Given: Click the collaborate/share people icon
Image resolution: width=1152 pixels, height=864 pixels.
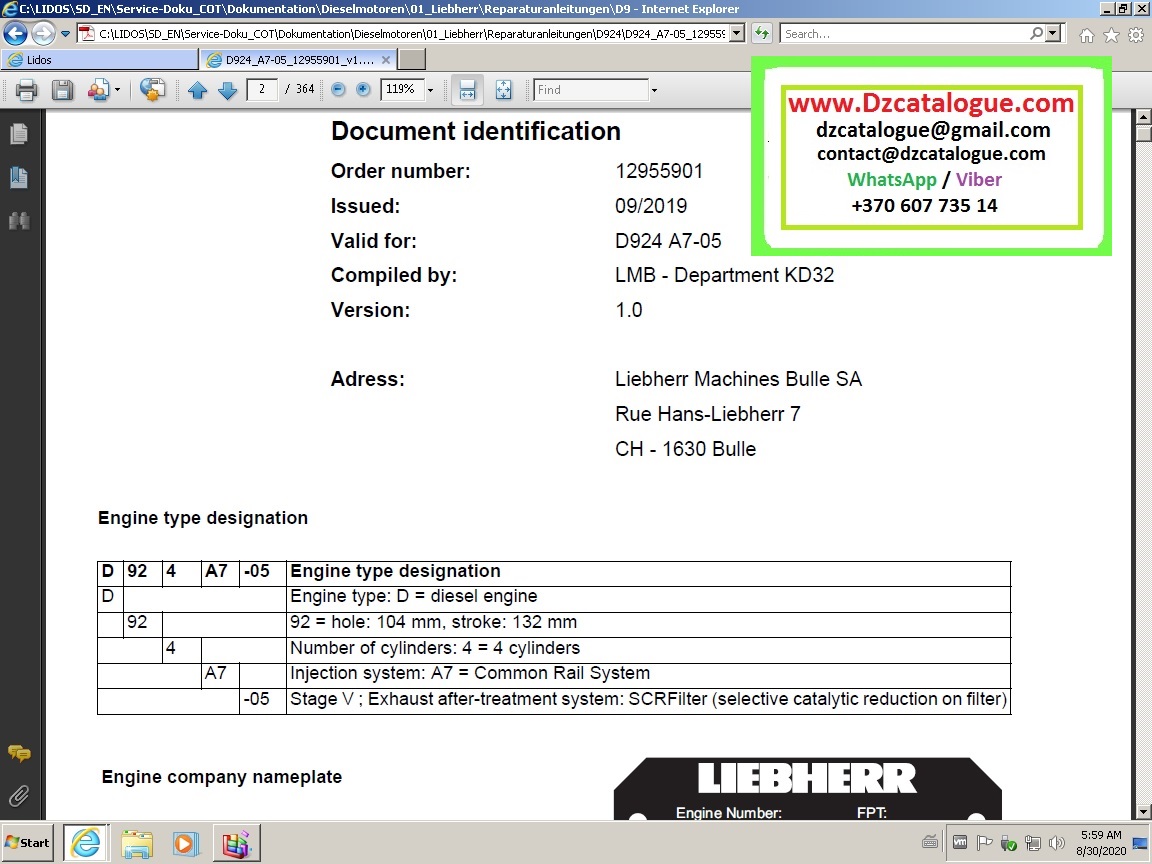Looking at the screenshot, I should click(98, 90).
